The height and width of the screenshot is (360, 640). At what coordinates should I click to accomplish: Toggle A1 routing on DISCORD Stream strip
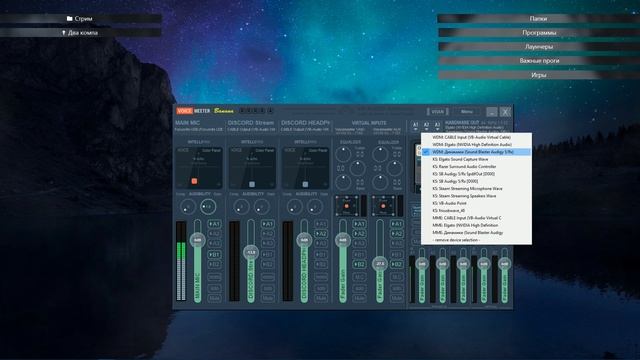click(x=268, y=224)
